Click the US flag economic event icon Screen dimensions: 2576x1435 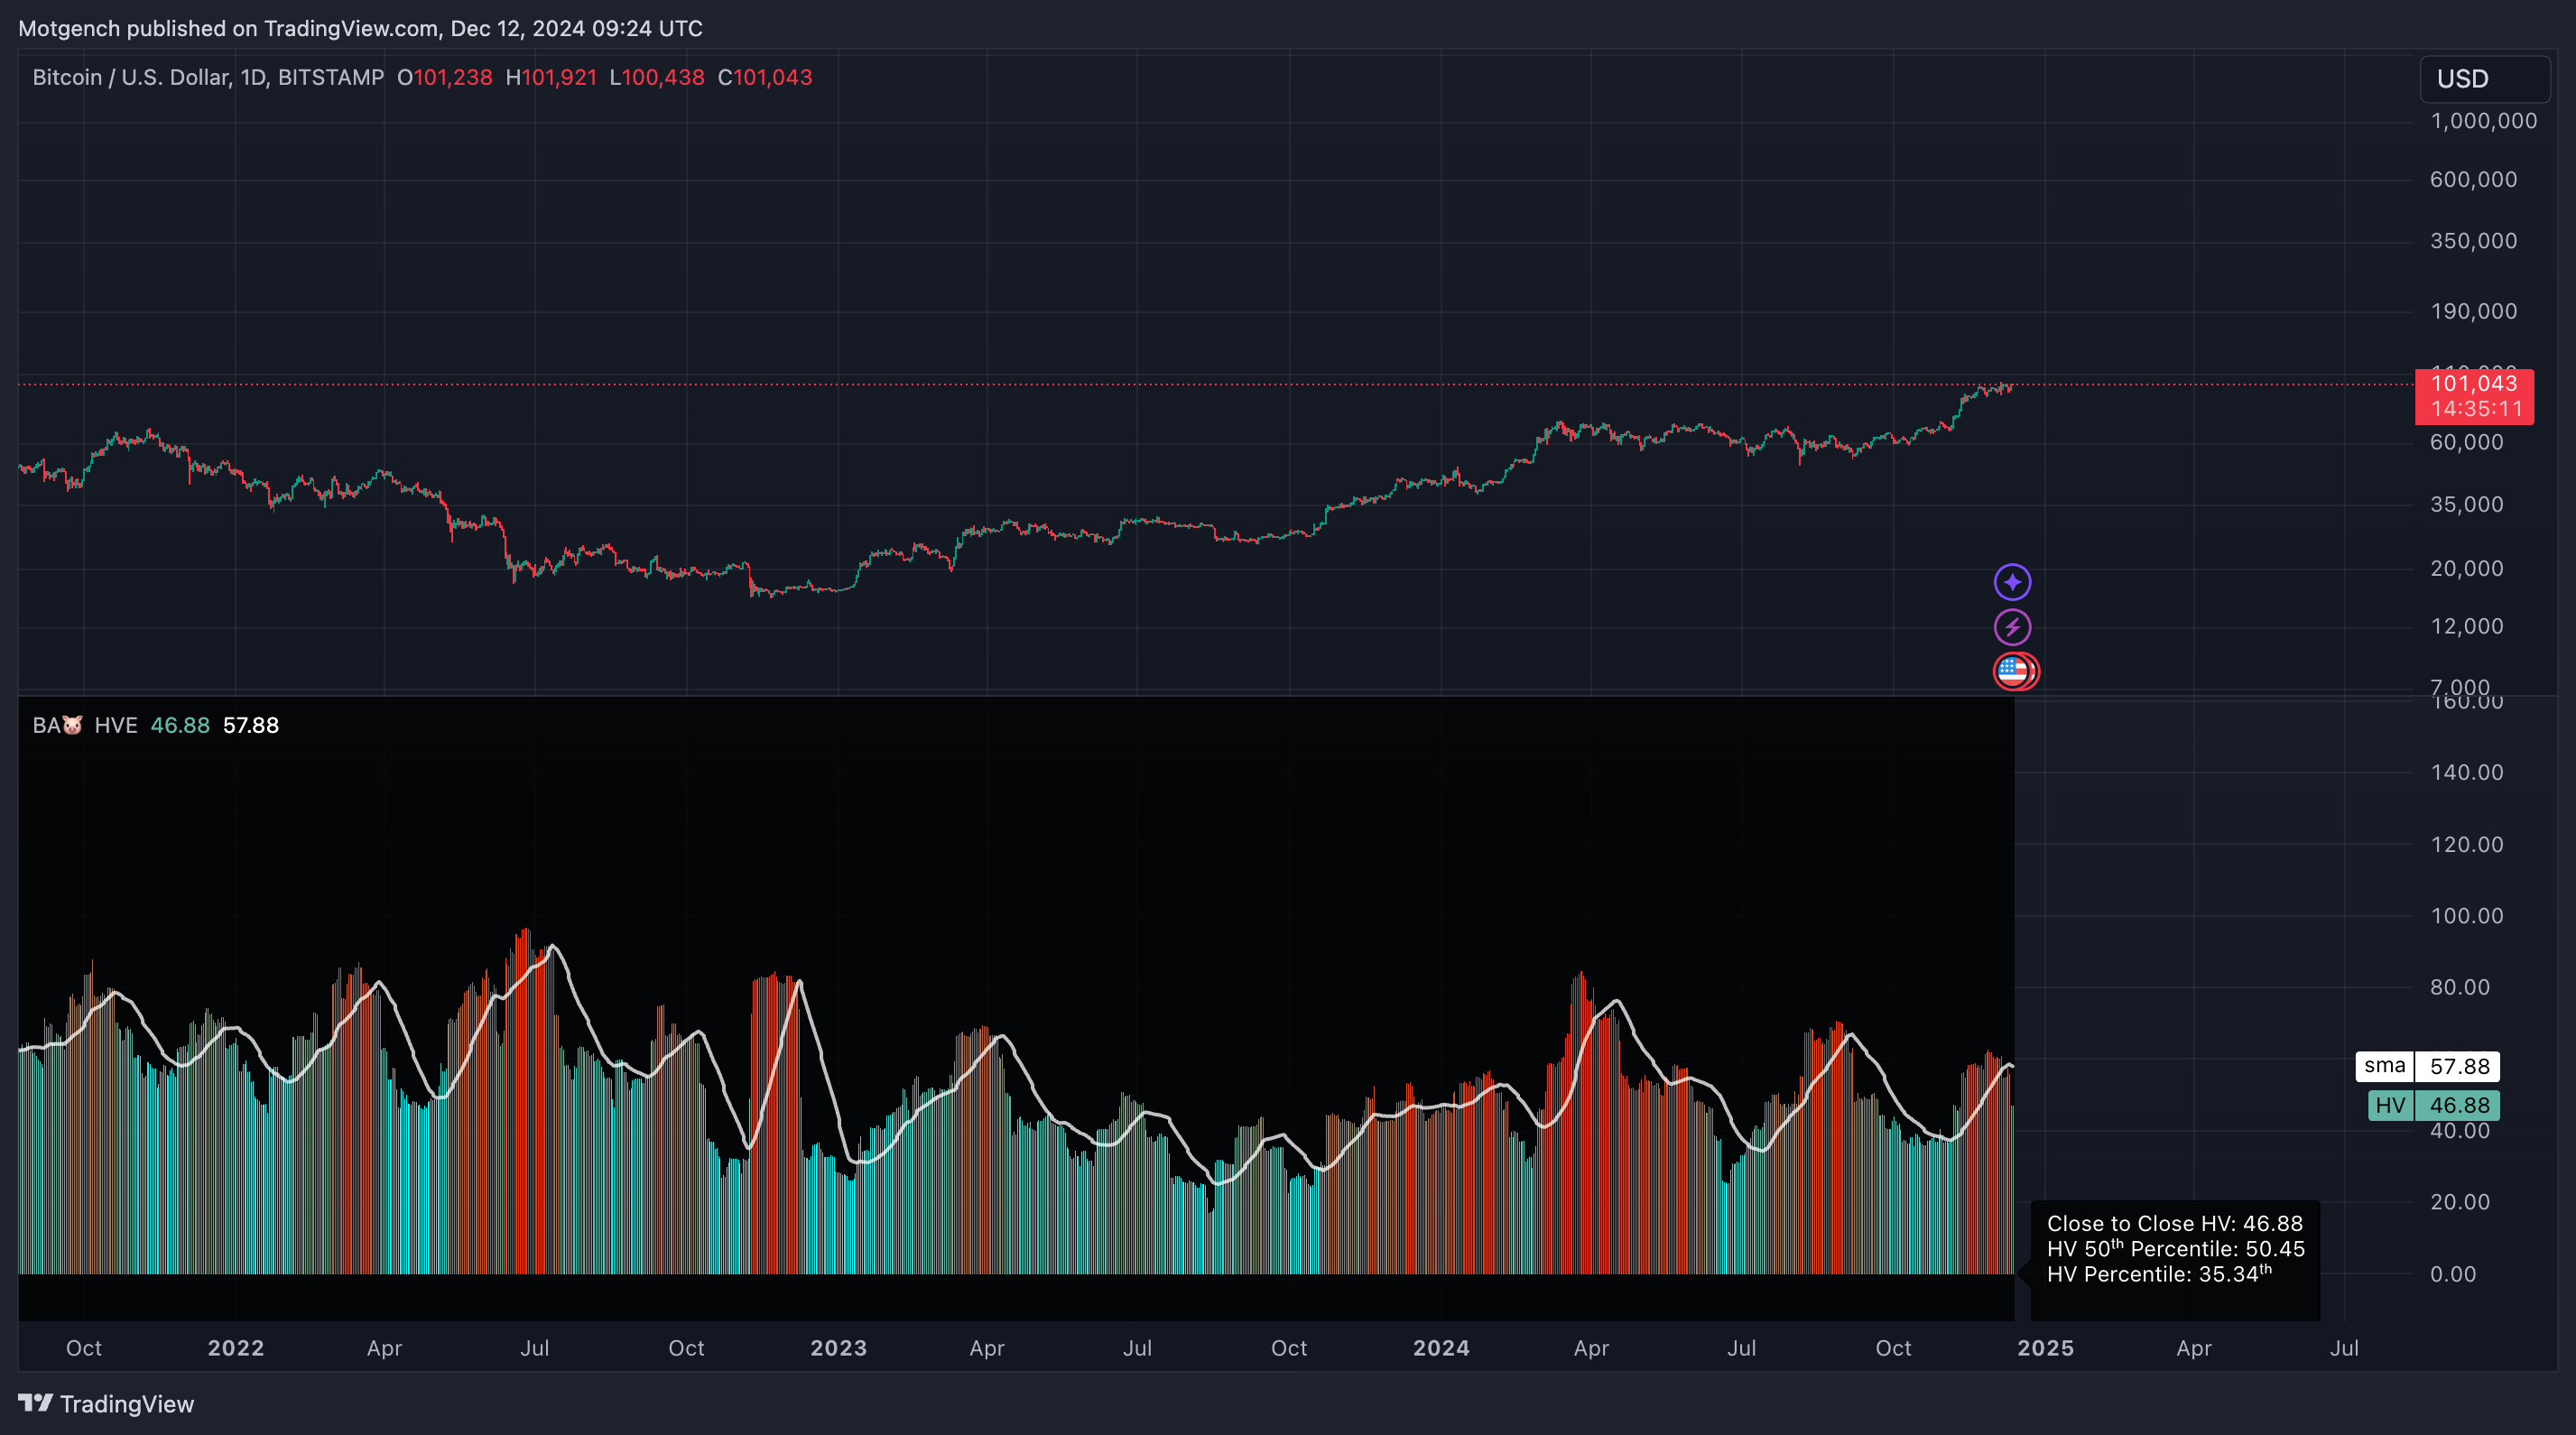pos(2014,671)
